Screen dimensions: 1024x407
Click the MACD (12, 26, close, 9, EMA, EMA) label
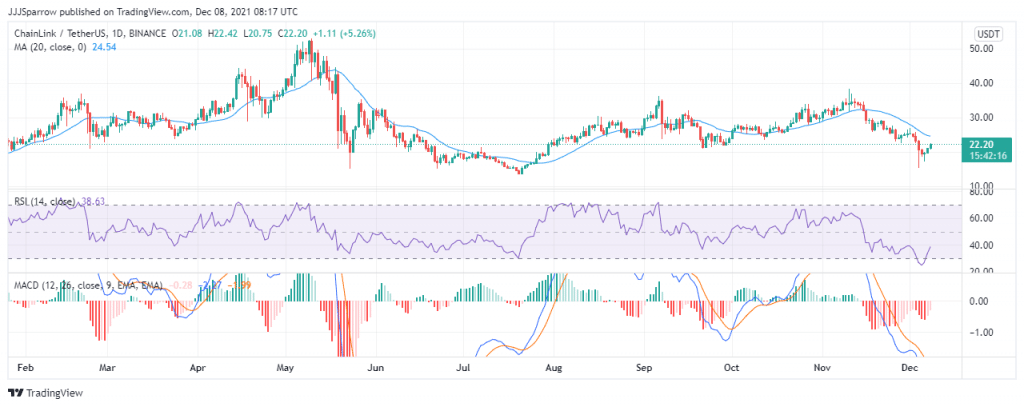pyautogui.click(x=86, y=285)
